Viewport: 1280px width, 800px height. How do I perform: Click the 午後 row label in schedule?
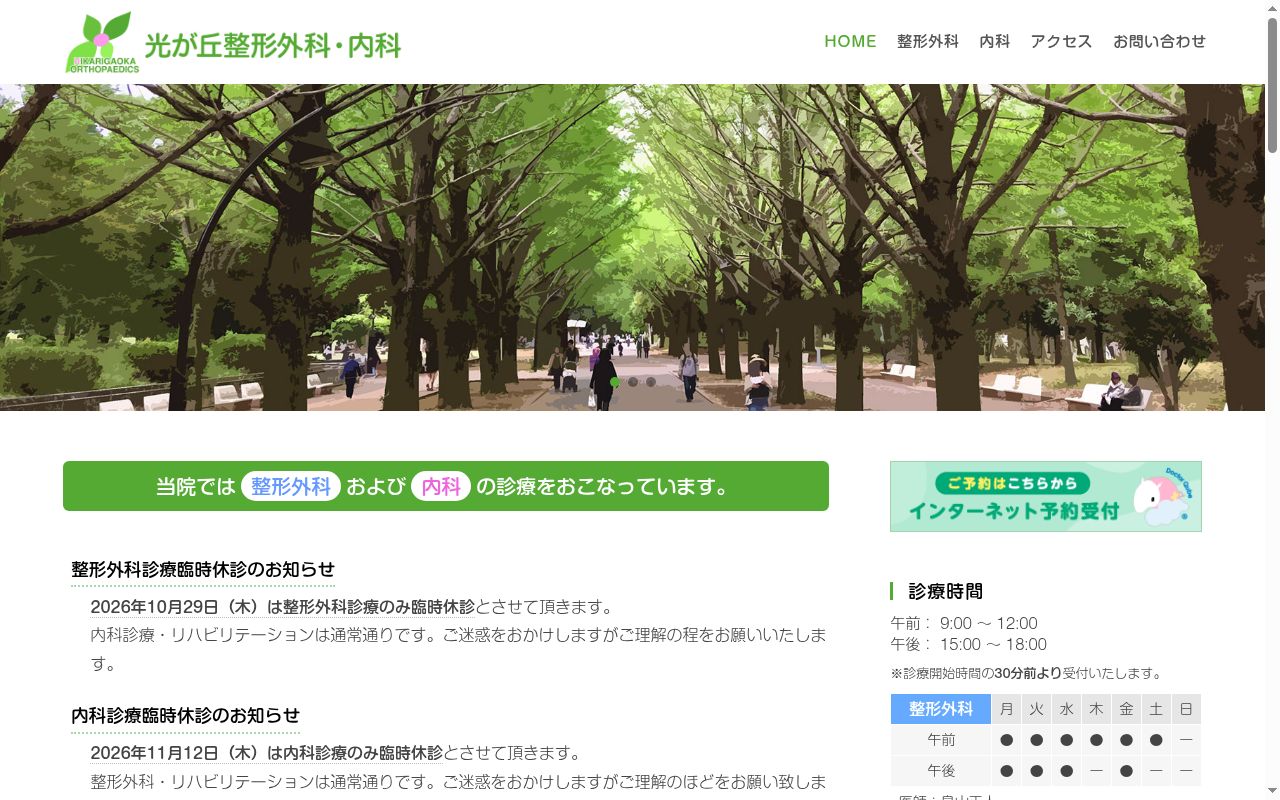coord(941,771)
